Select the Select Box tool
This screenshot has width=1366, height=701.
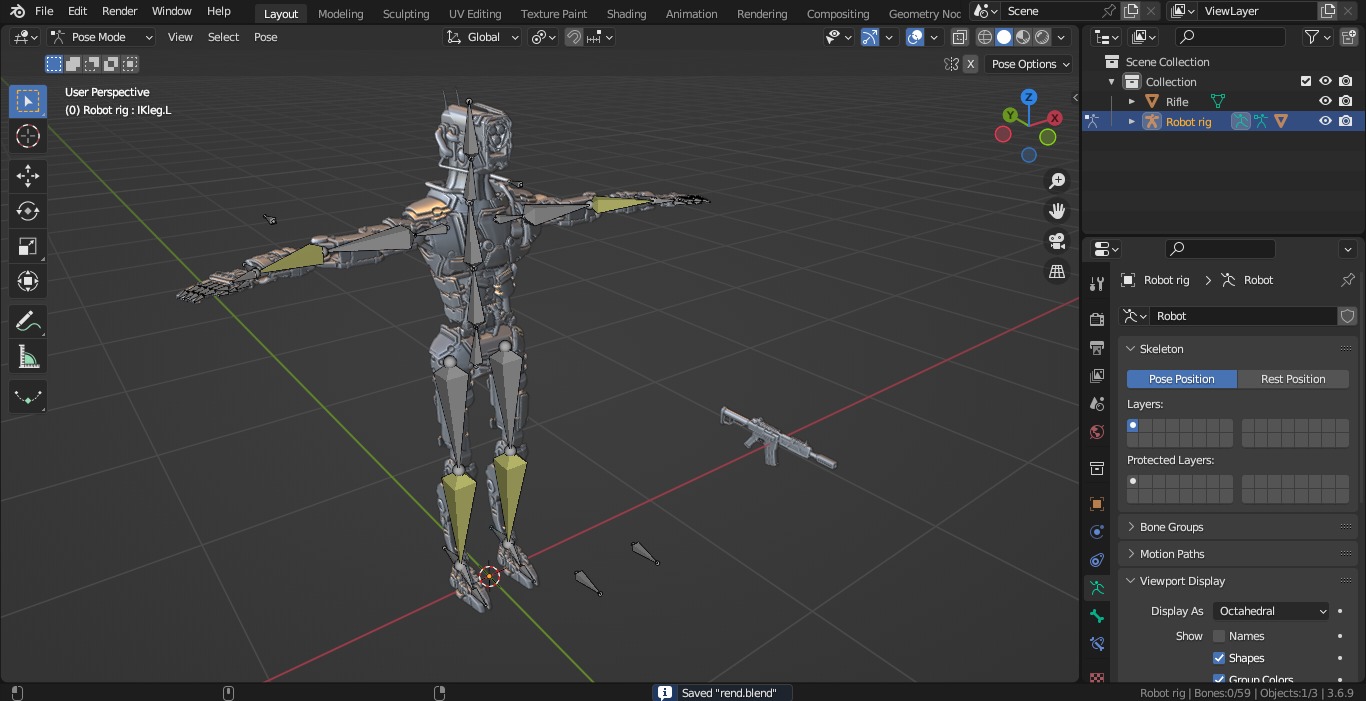[28, 101]
